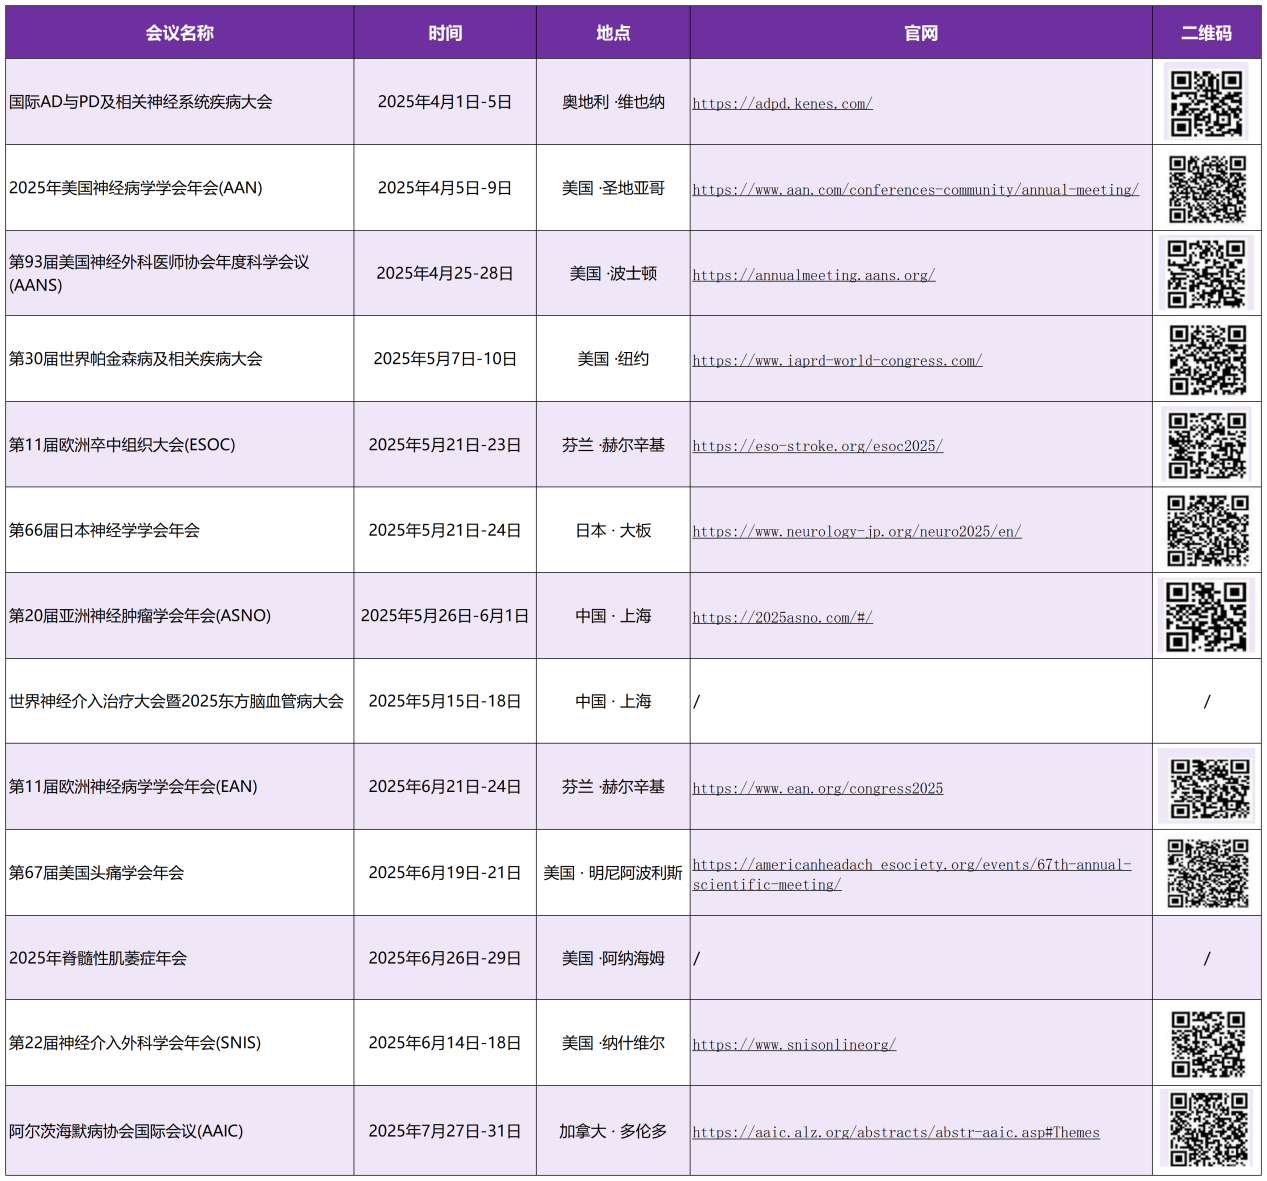Click the 会议名称 column header
The height and width of the screenshot is (1181, 1267).
(179, 33)
